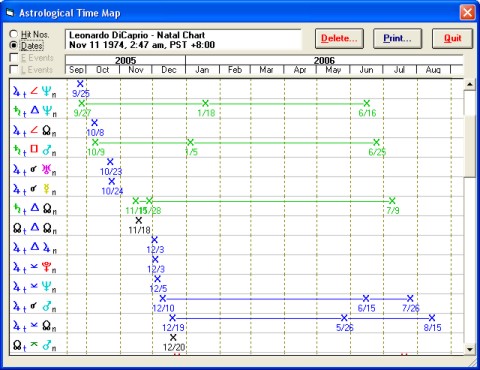Click the 12/19 hit marker

(x=172, y=318)
